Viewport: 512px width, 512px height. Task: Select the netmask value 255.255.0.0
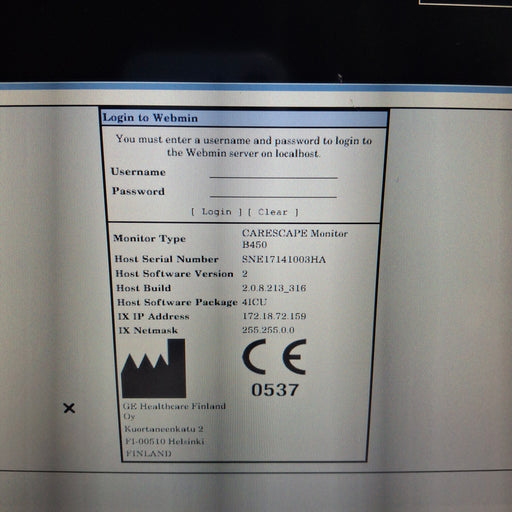point(268,330)
